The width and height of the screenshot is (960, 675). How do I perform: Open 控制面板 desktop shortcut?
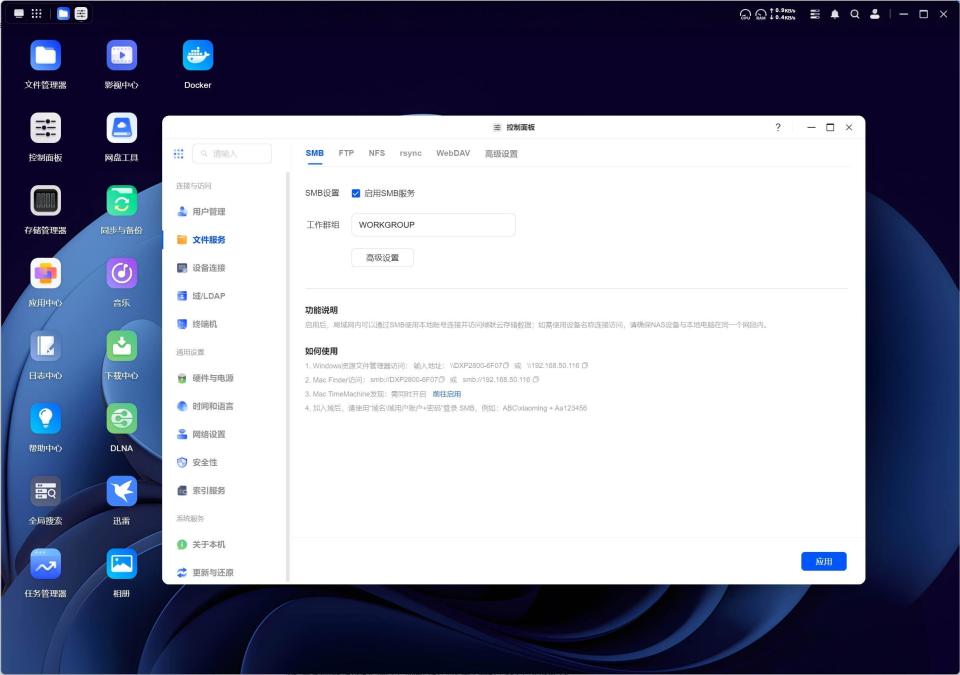tap(45, 128)
